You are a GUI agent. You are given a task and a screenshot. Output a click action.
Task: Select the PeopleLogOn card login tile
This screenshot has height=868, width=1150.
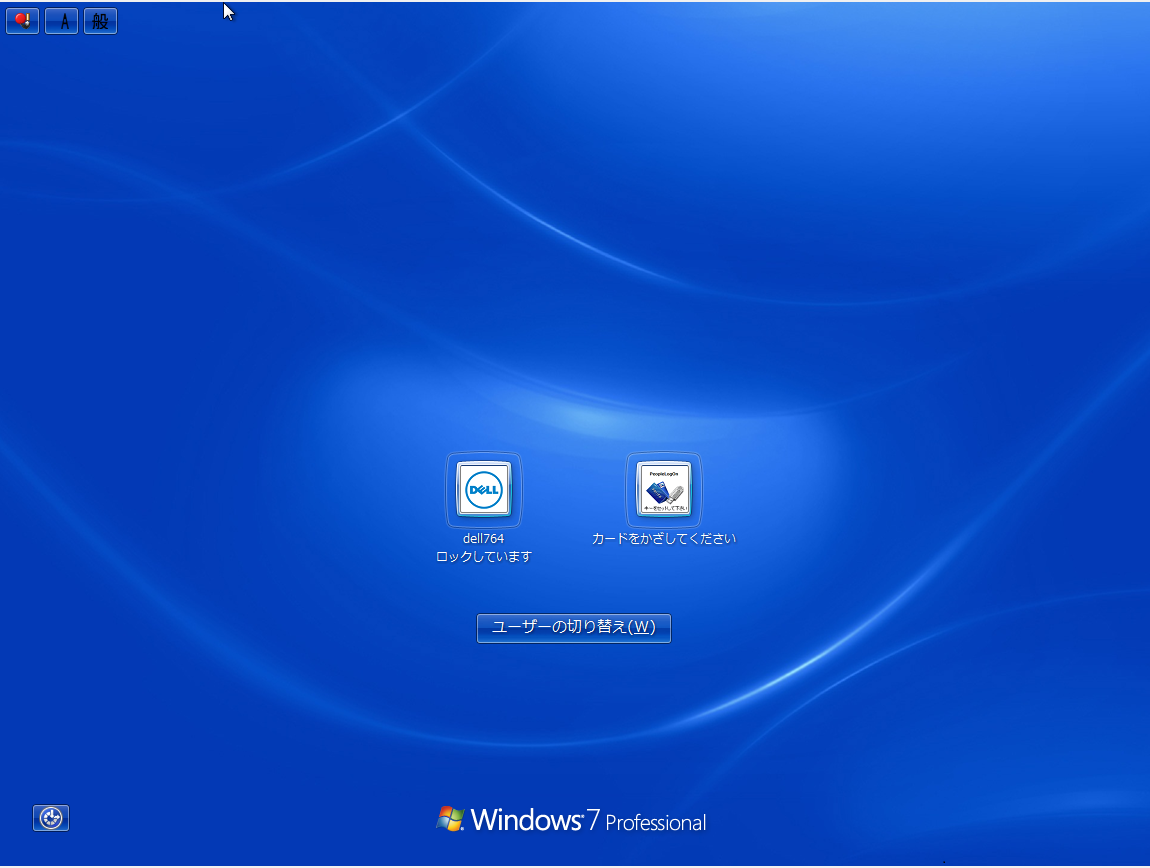click(x=664, y=489)
